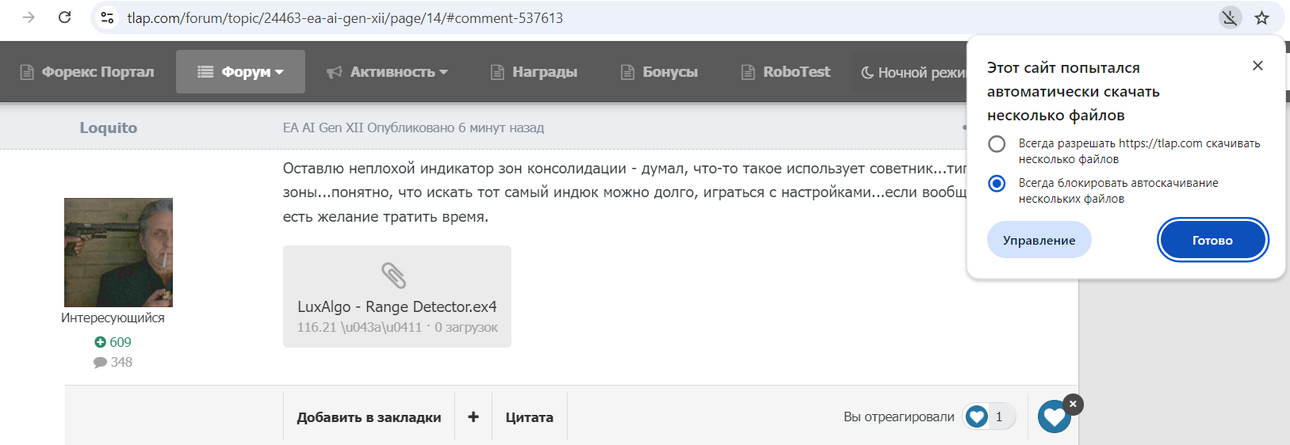Image resolution: width=1290 pixels, height=445 pixels.
Task: Click the Интересующийся rank label
Action: (112, 318)
